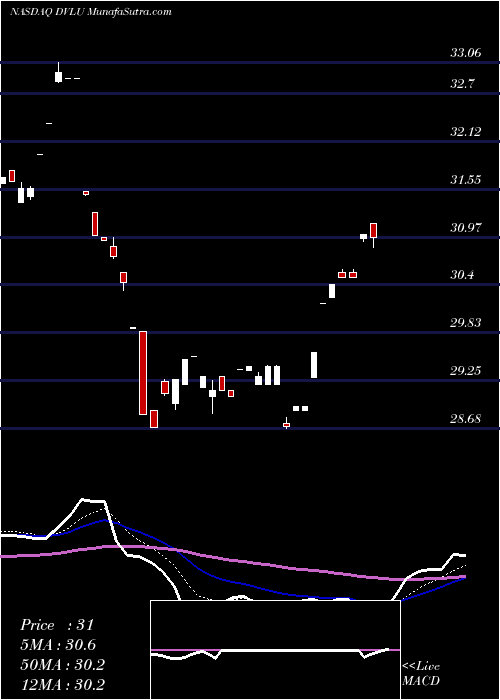Click the MACD inset panel
Screen dimensions: 500x700
click(275, 650)
